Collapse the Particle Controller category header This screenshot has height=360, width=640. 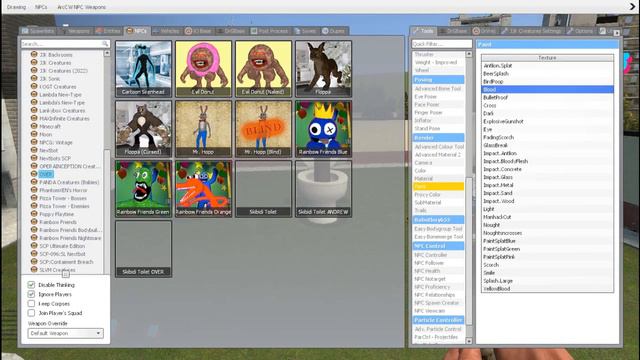pyautogui.click(x=438, y=320)
